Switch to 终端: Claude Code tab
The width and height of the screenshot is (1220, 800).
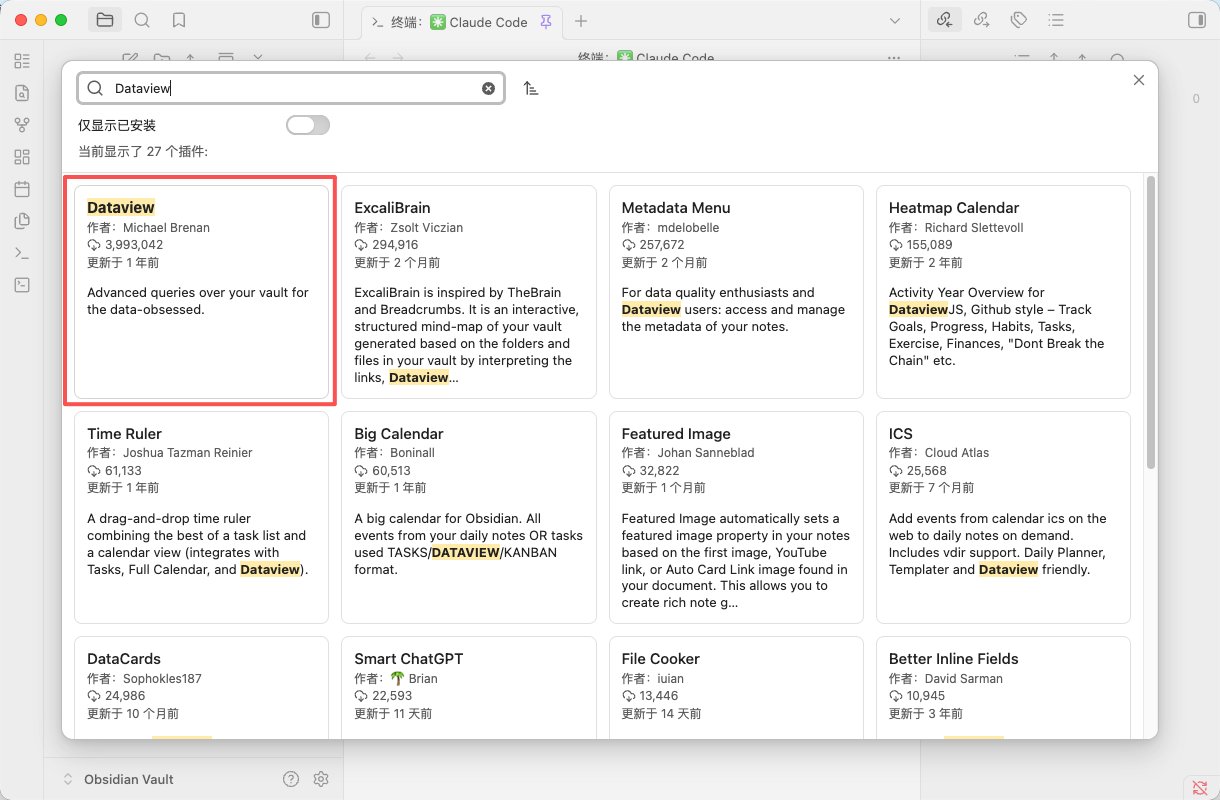click(461, 21)
